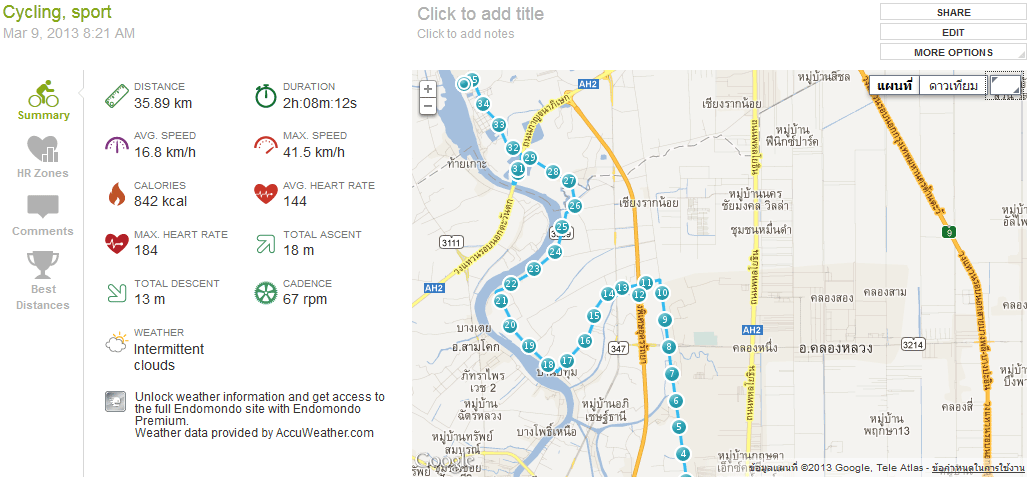The width and height of the screenshot is (1031, 497).
Task: Expand the map overview corner control
Action: point(1005,86)
